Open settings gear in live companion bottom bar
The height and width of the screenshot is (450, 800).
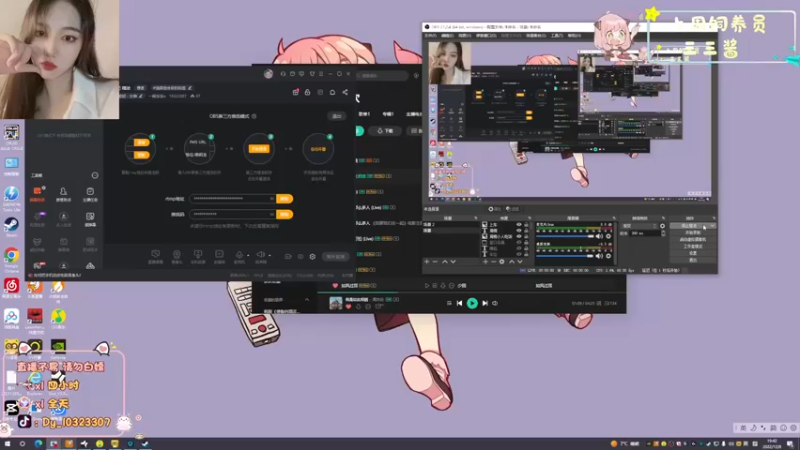(x=312, y=257)
